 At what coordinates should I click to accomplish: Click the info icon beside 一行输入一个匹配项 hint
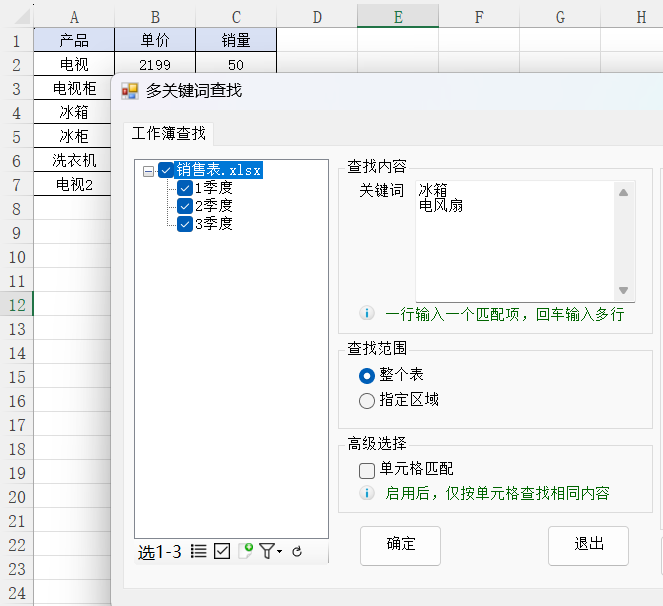point(367,314)
